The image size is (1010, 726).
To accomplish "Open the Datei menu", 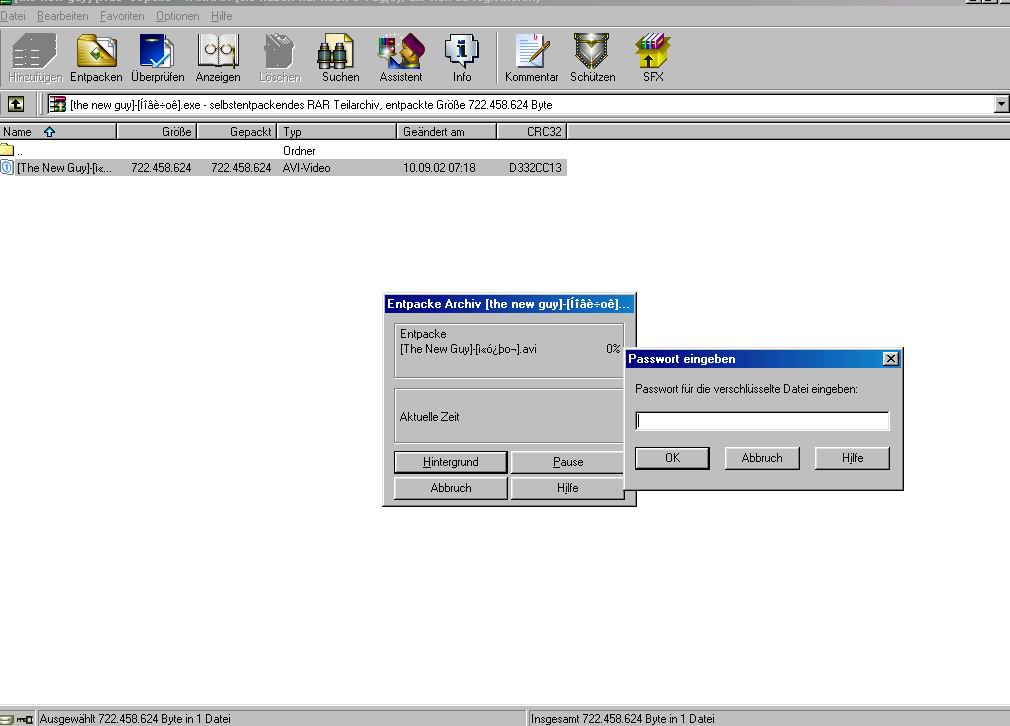I will pos(13,16).
